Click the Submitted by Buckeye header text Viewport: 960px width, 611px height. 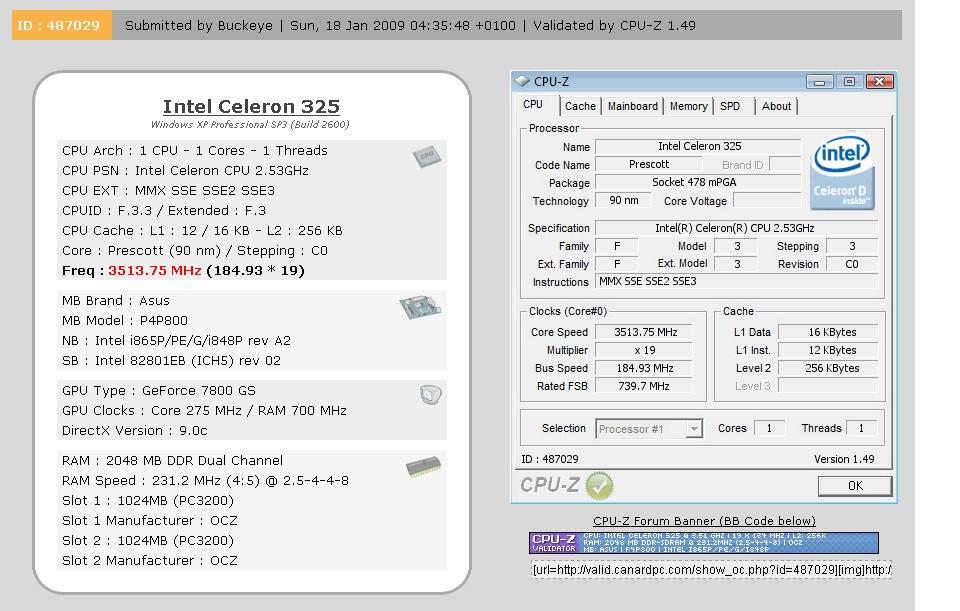(x=199, y=26)
